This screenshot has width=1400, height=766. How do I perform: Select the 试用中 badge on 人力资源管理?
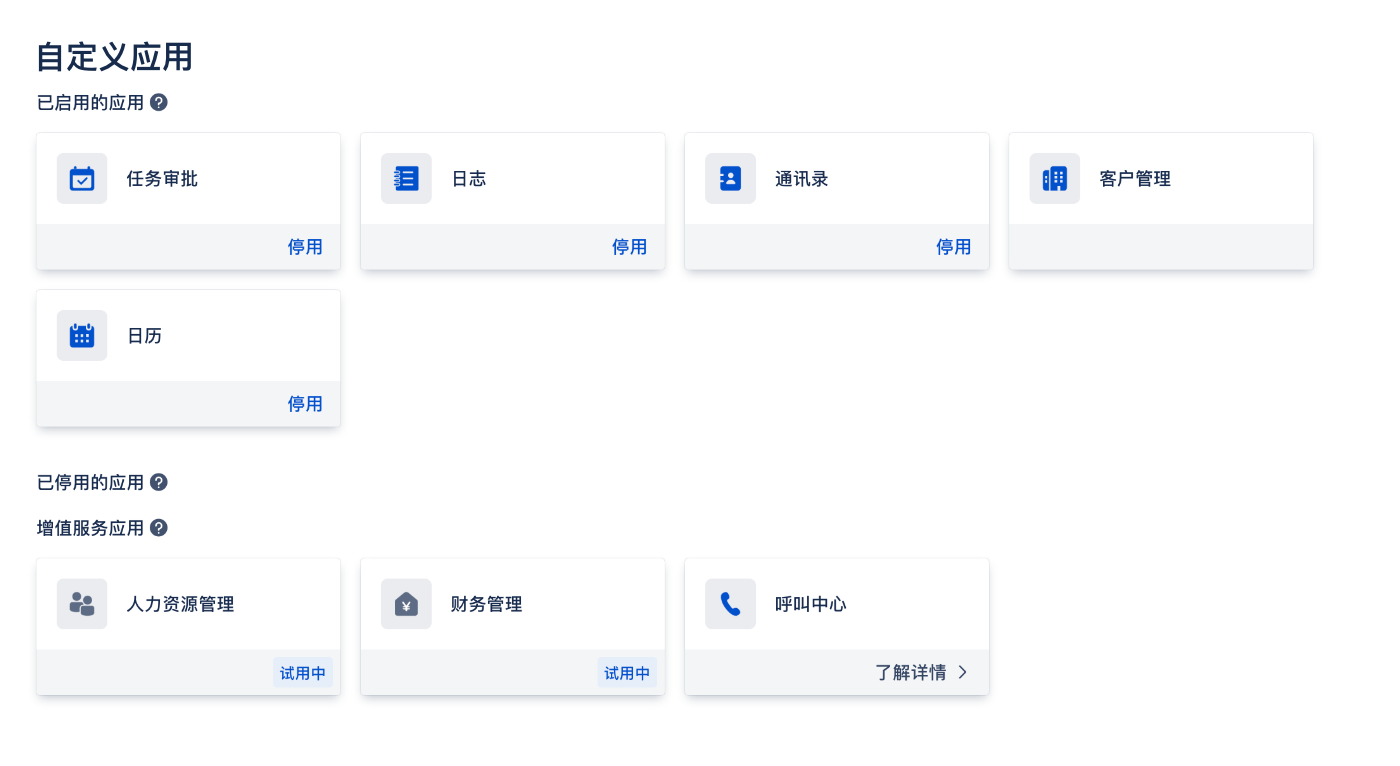303,673
